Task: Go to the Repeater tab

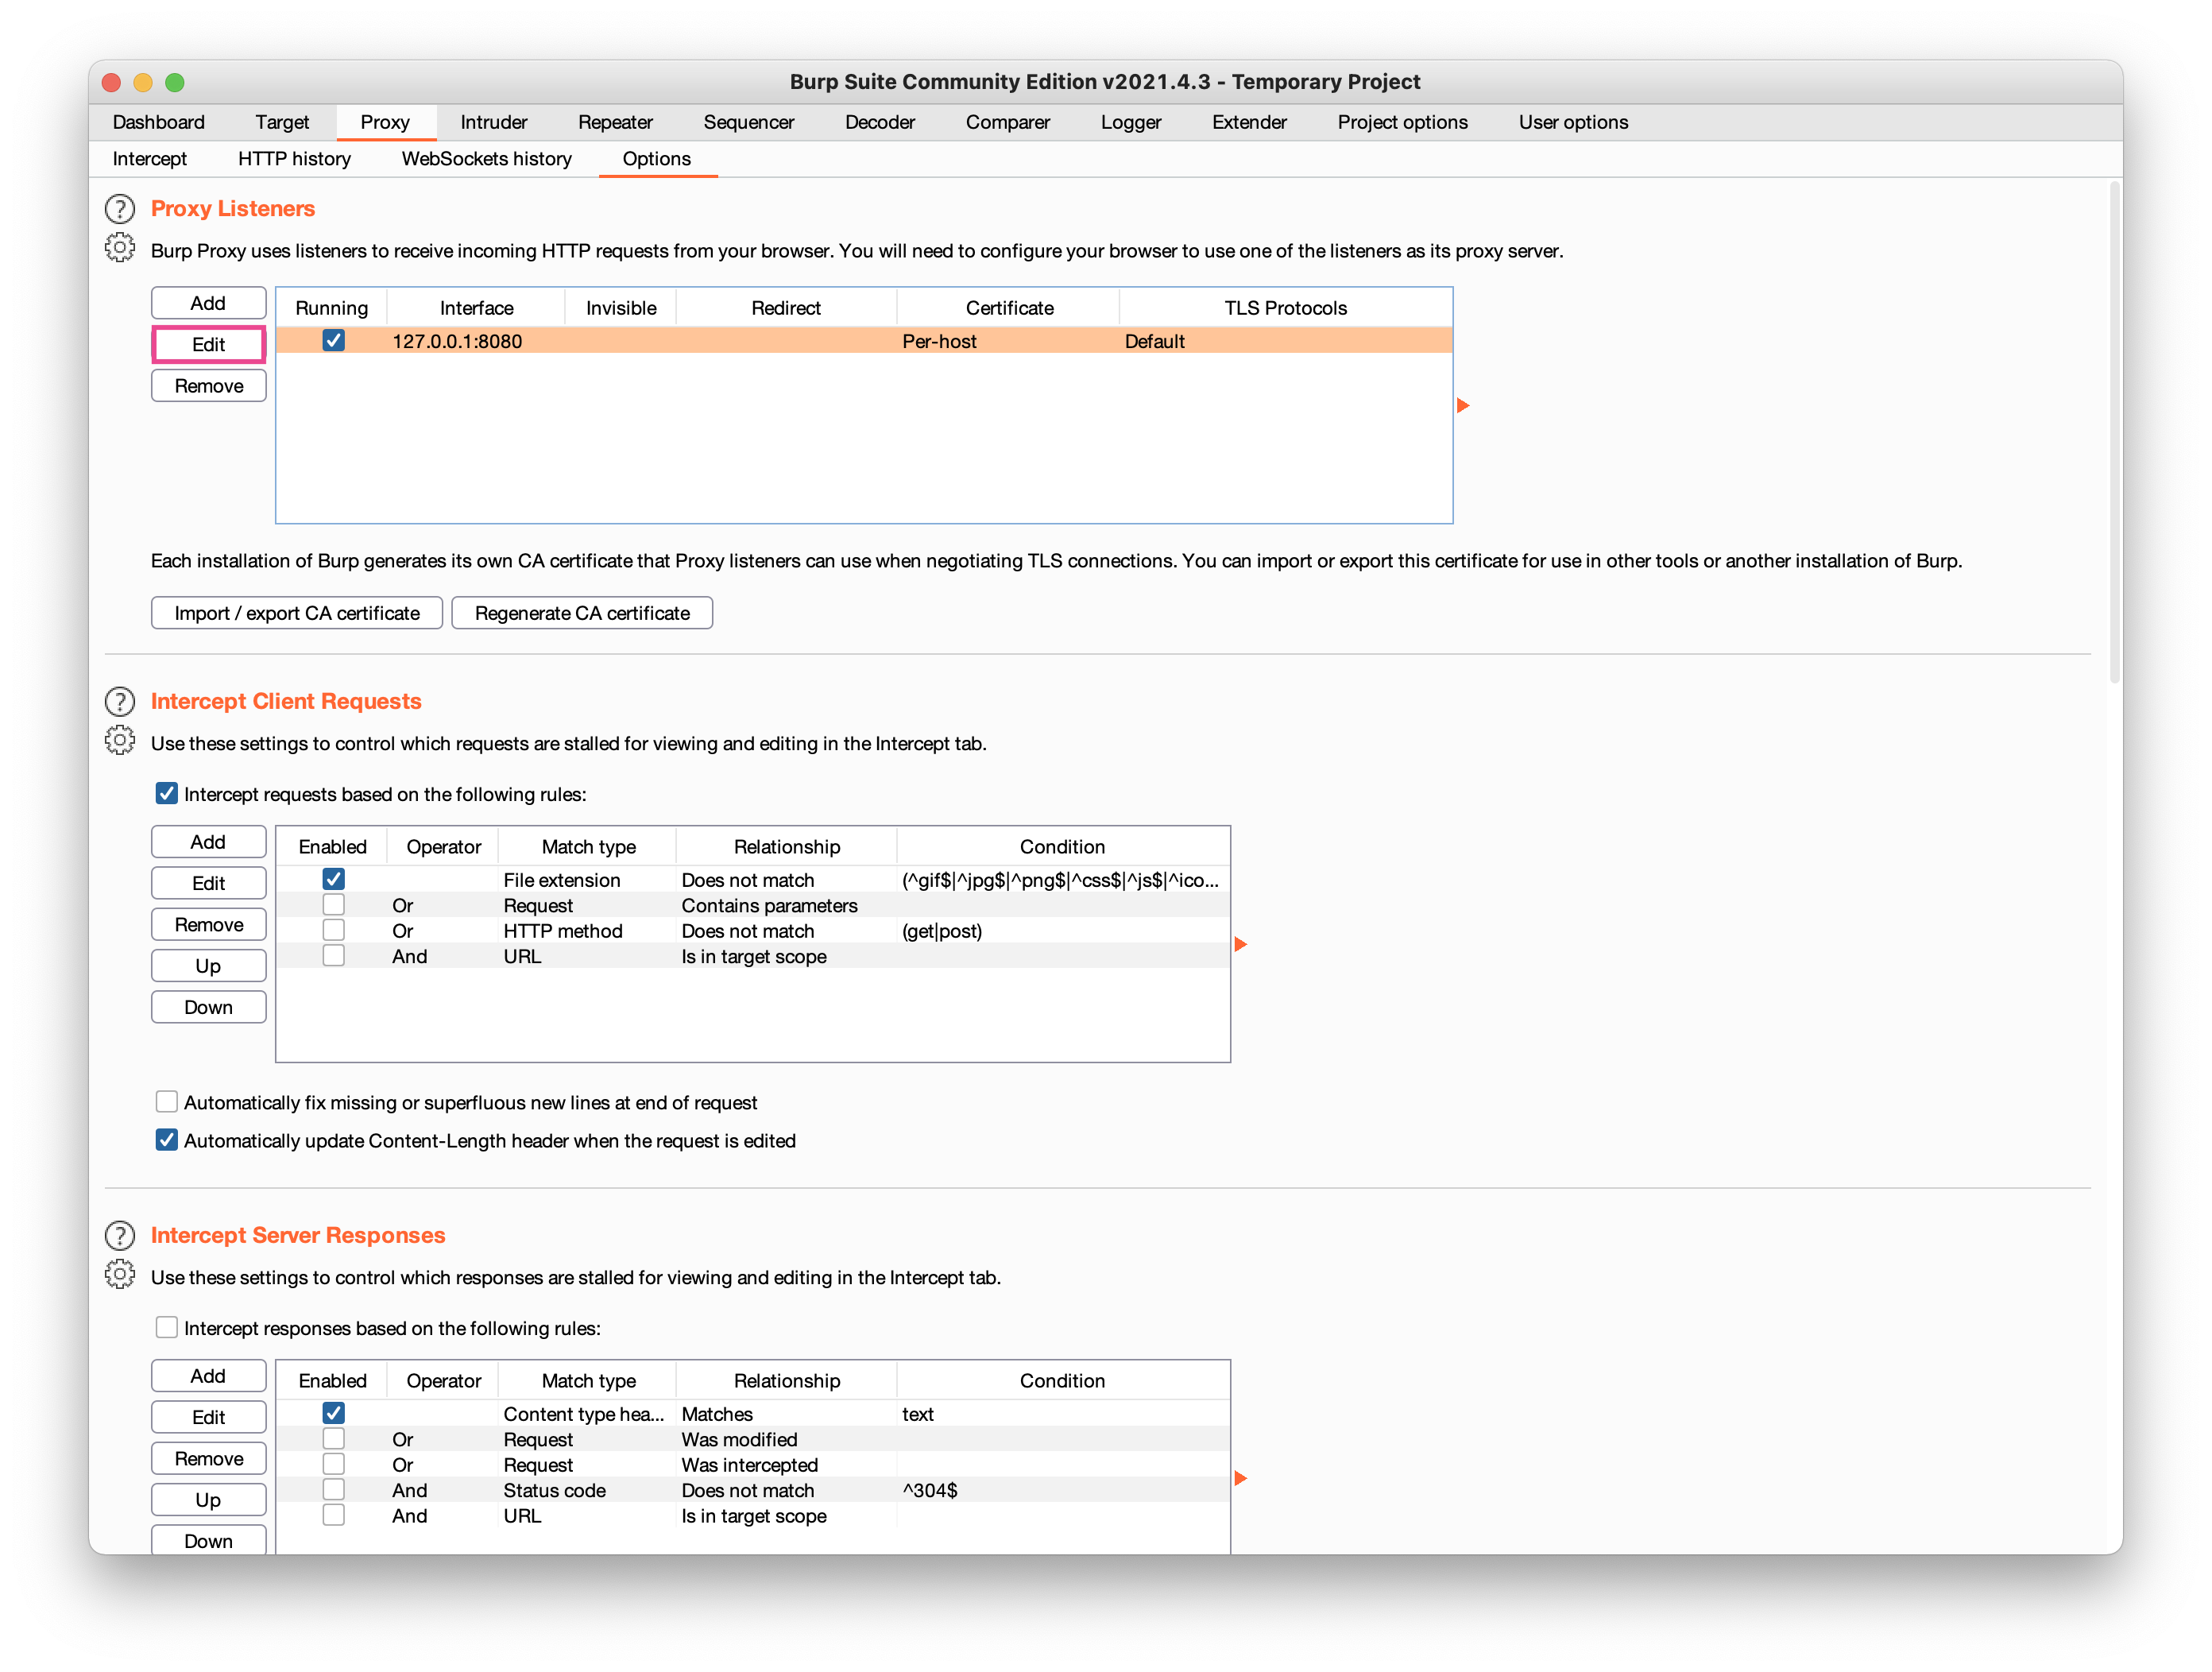Action: point(615,122)
